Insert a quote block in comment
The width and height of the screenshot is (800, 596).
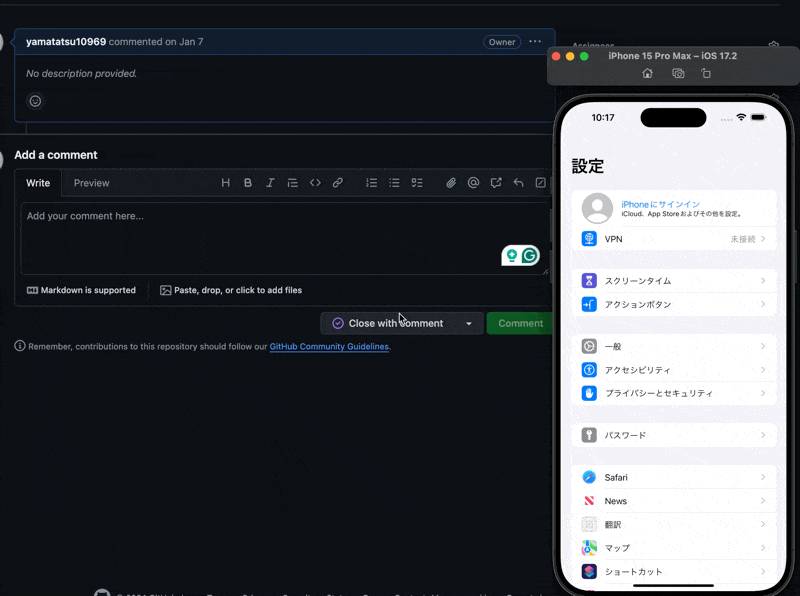click(x=292, y=183)
